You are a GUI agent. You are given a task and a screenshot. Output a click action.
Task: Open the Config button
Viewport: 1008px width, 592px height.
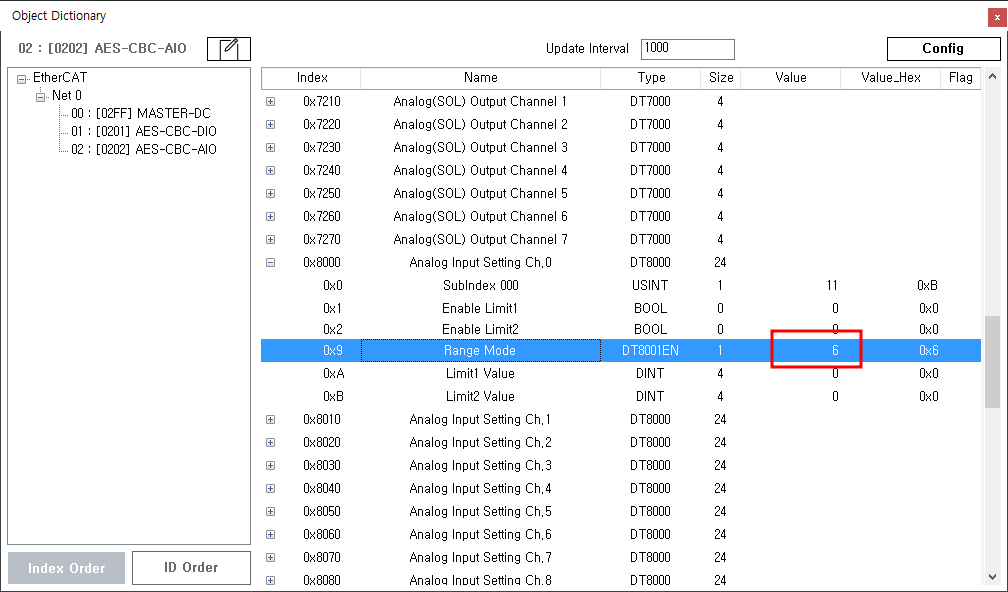click(x=942, y=48)
